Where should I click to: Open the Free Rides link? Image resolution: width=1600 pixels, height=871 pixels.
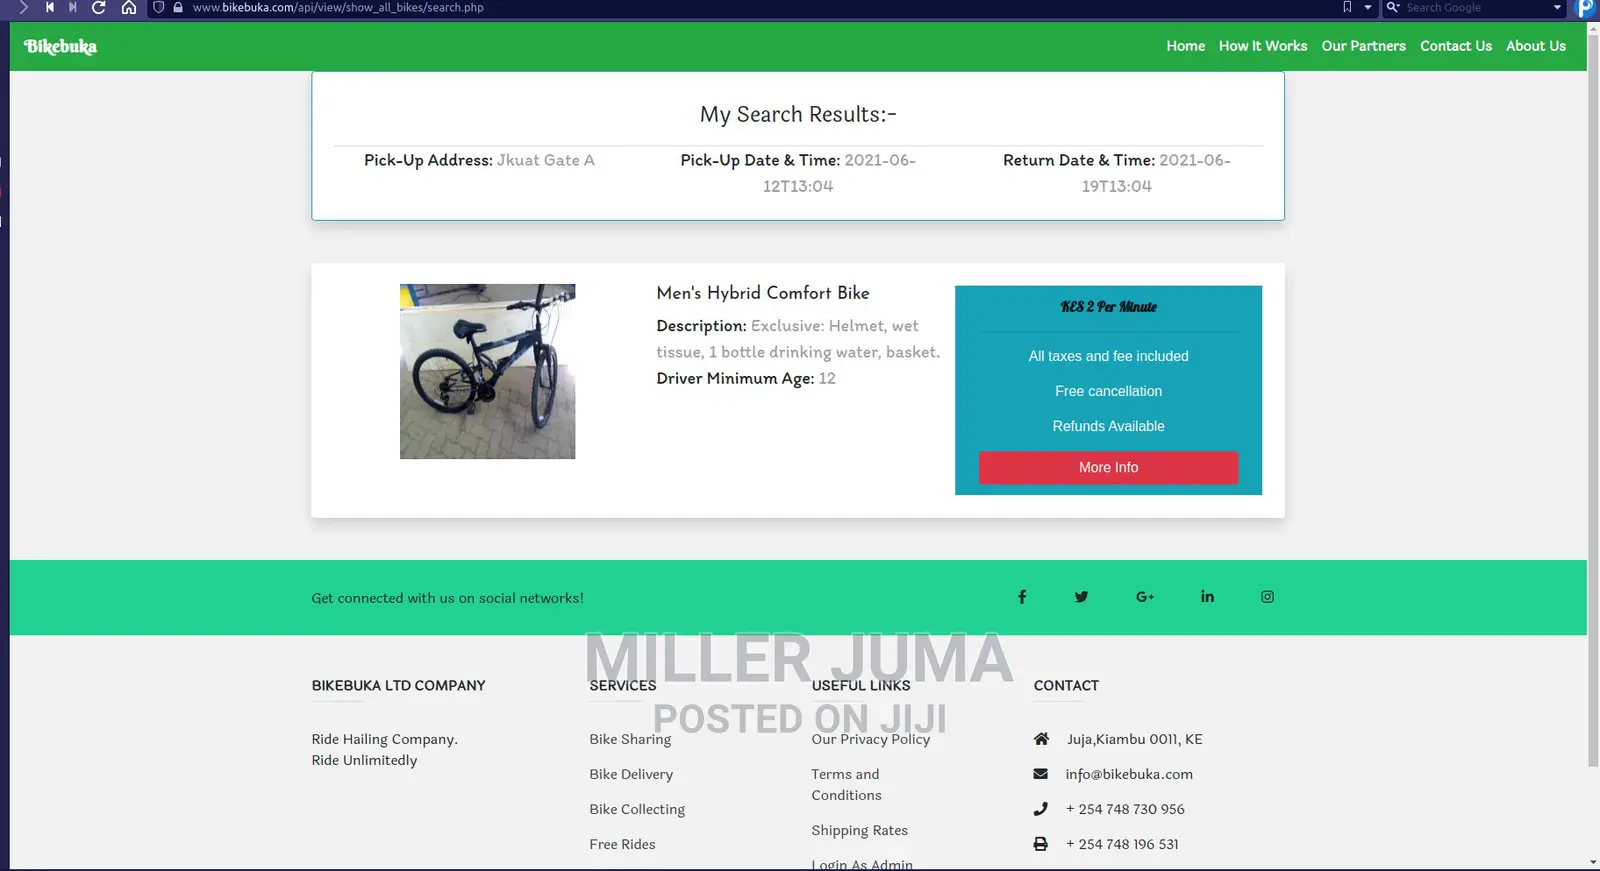click(x=622, y=844)
